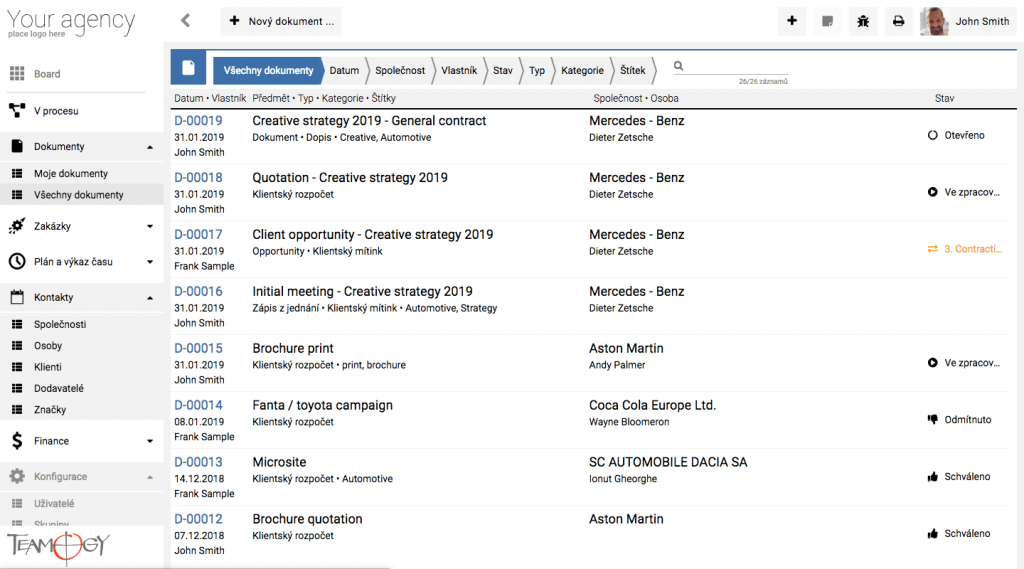
Task: Open document D-00012
Action: [x=199, y=519]
